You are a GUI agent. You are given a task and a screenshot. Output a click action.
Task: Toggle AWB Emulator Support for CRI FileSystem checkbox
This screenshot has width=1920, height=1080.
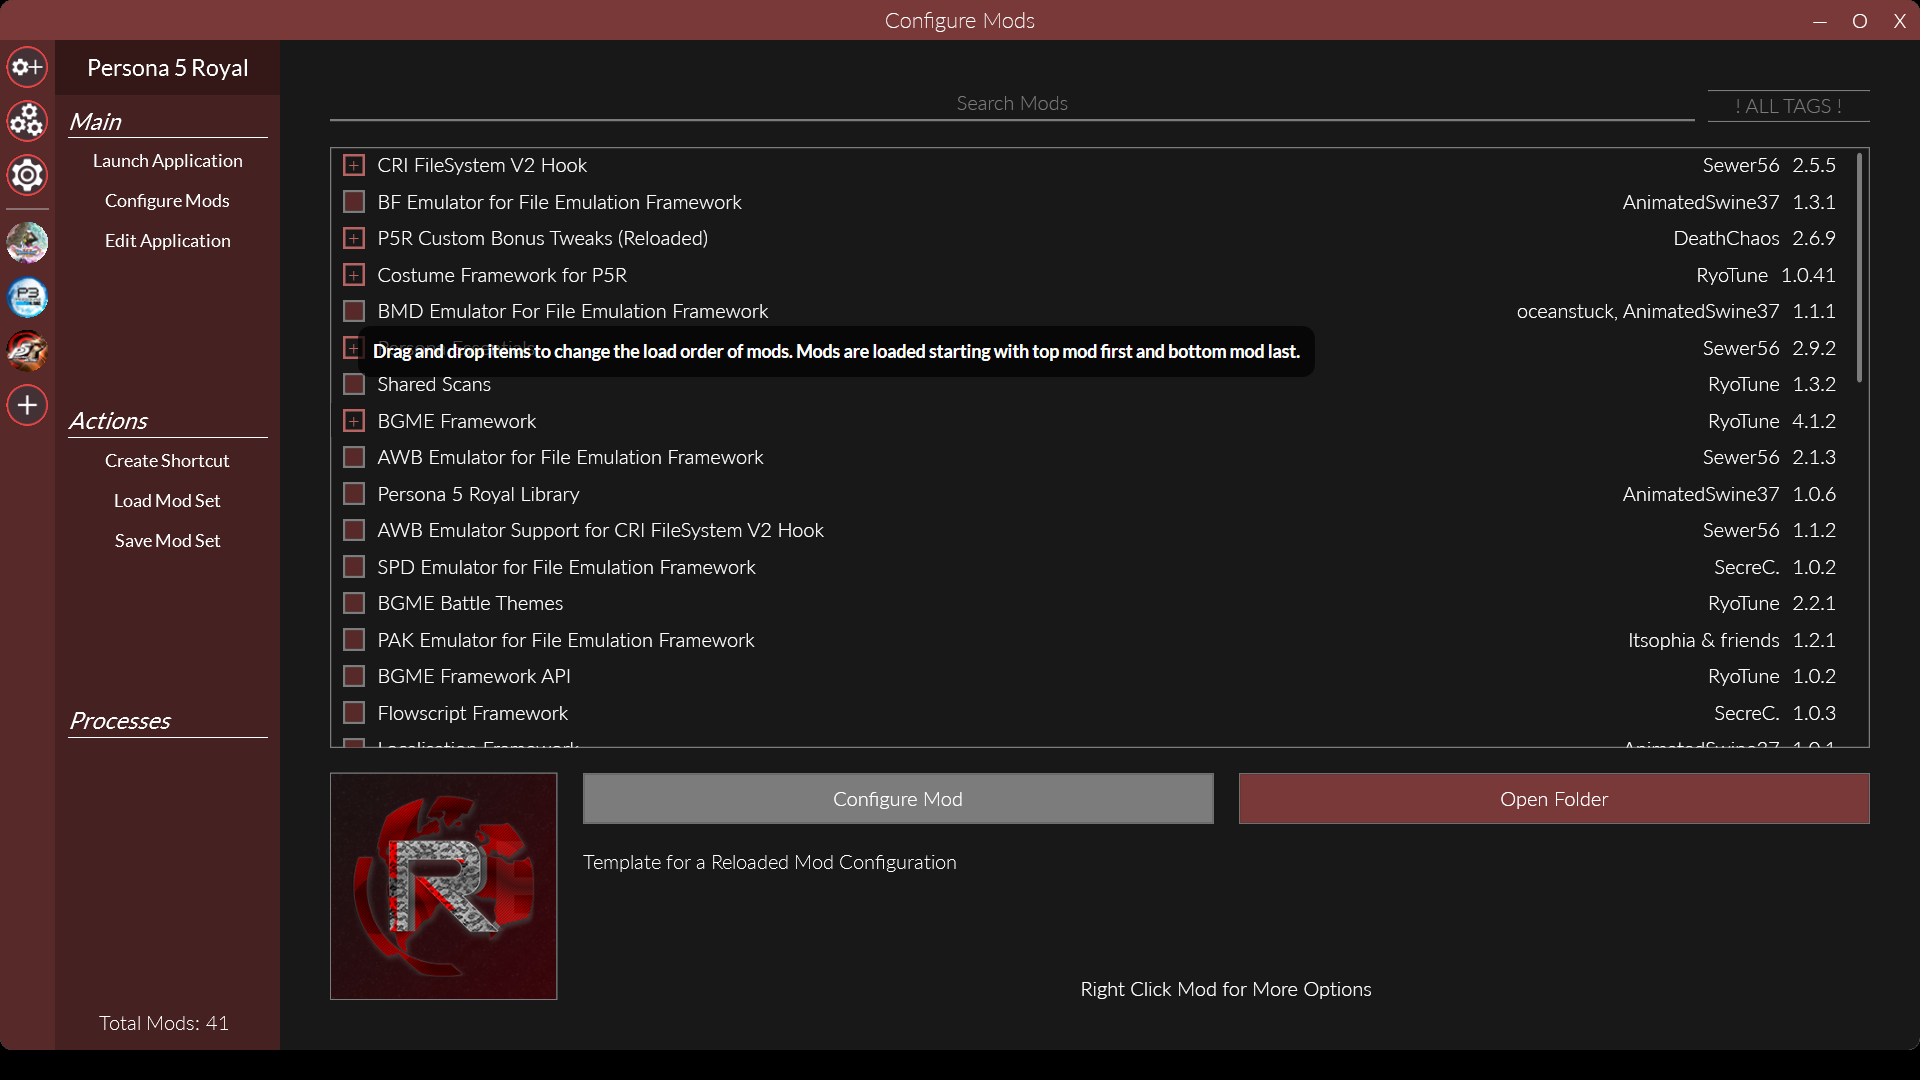coord(354,530)
